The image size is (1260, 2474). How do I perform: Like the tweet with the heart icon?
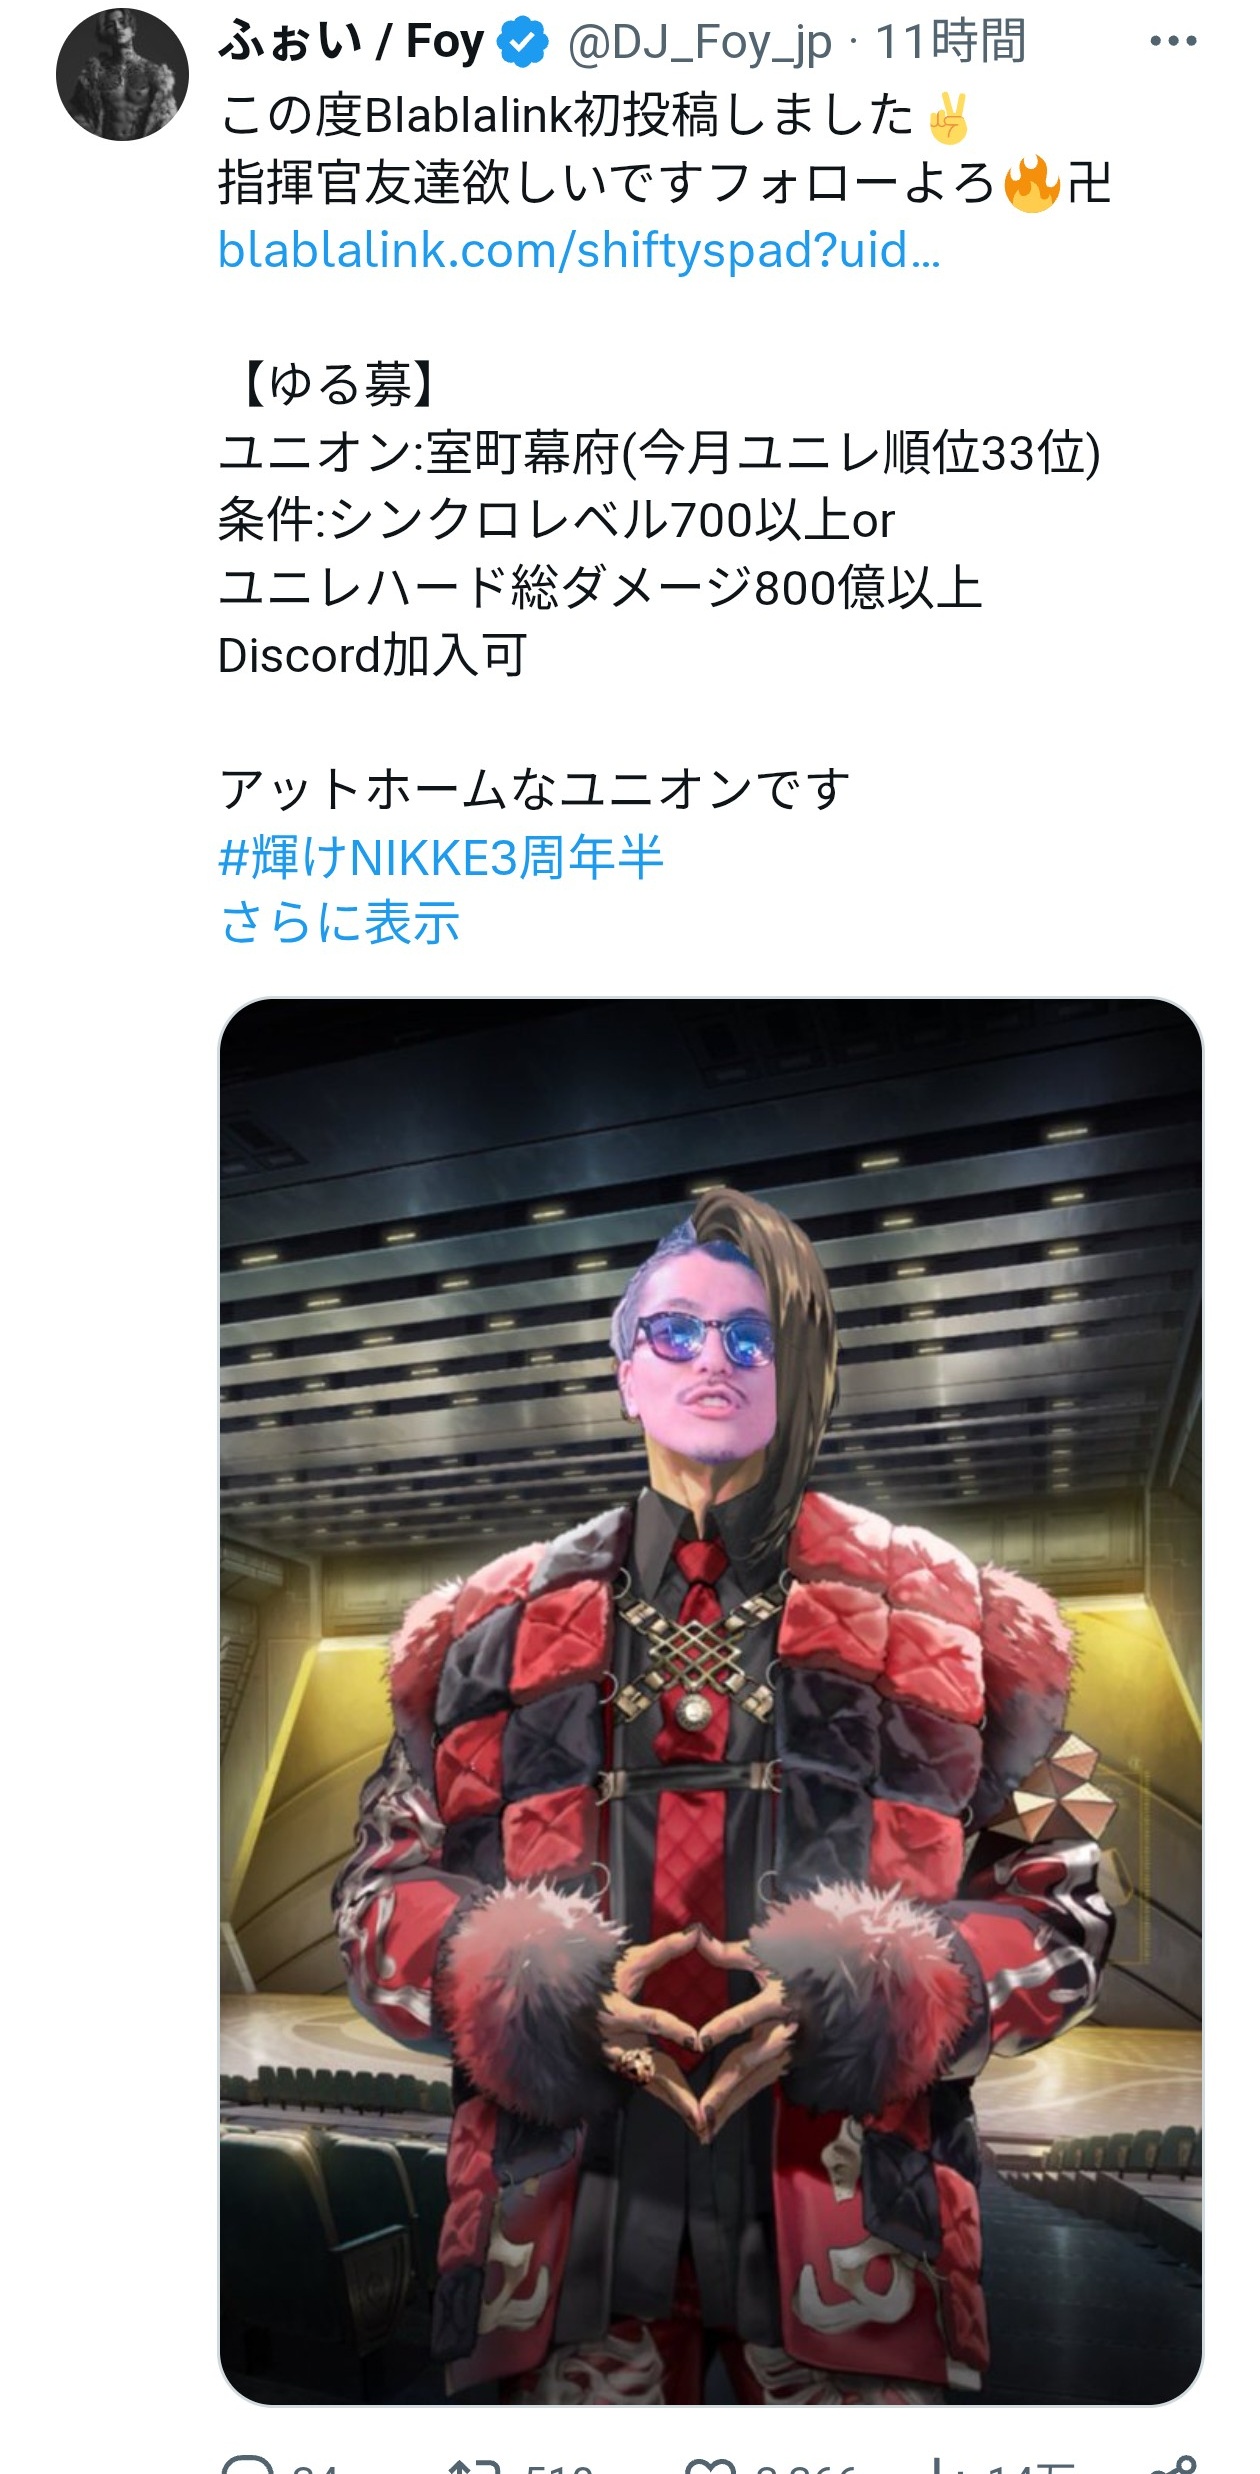(x=710, y=2464)
